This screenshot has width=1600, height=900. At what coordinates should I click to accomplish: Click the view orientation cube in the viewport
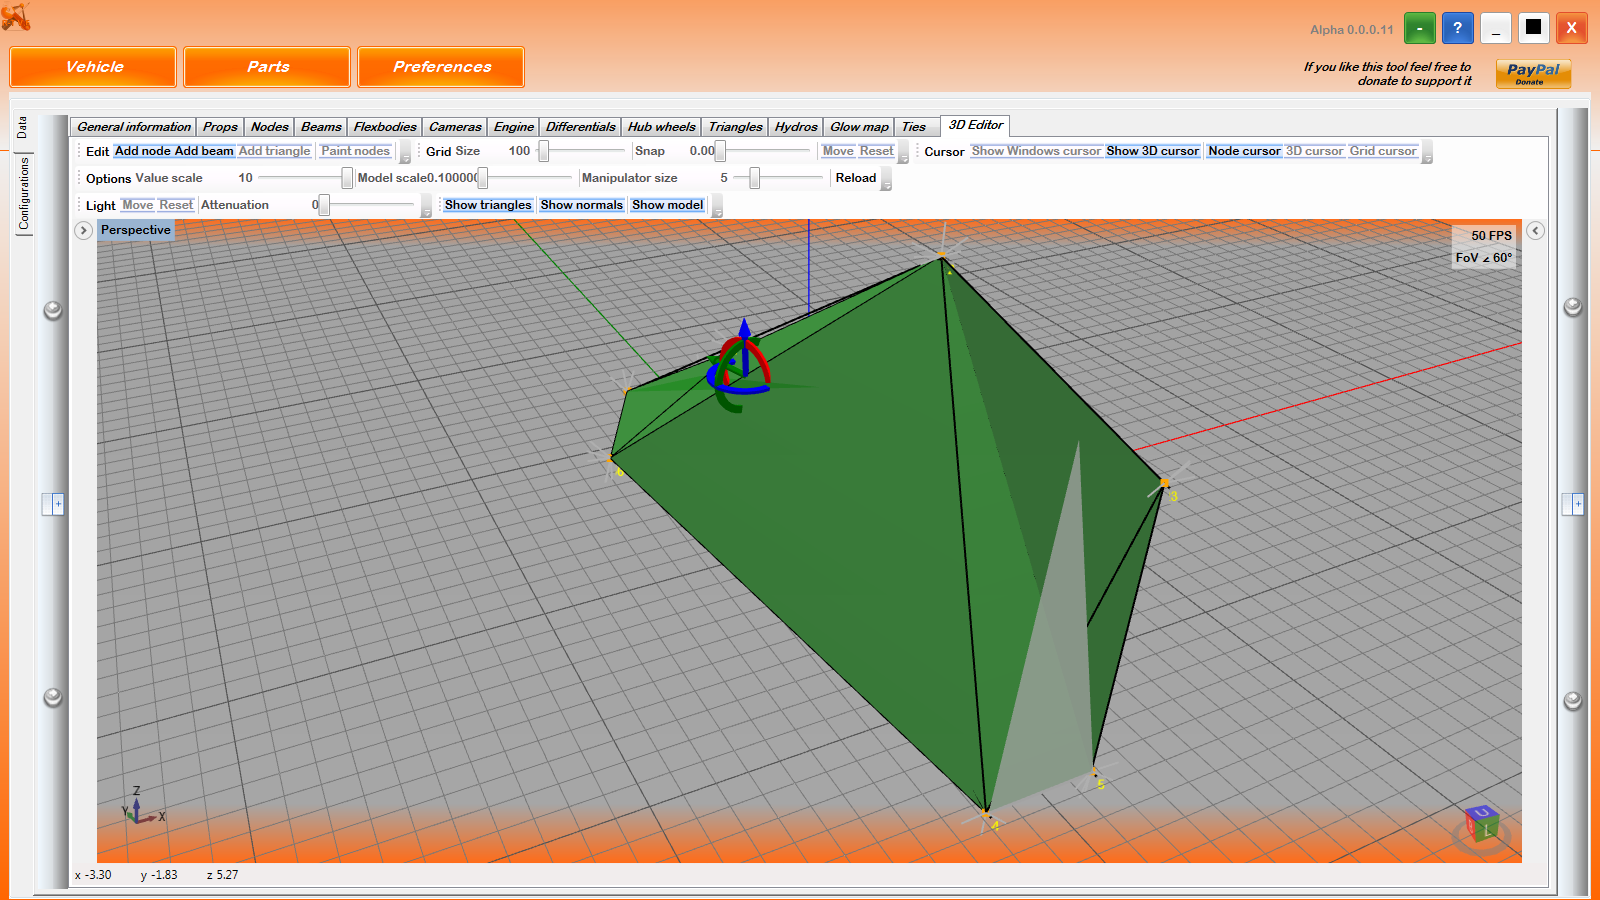point(1481,826)
